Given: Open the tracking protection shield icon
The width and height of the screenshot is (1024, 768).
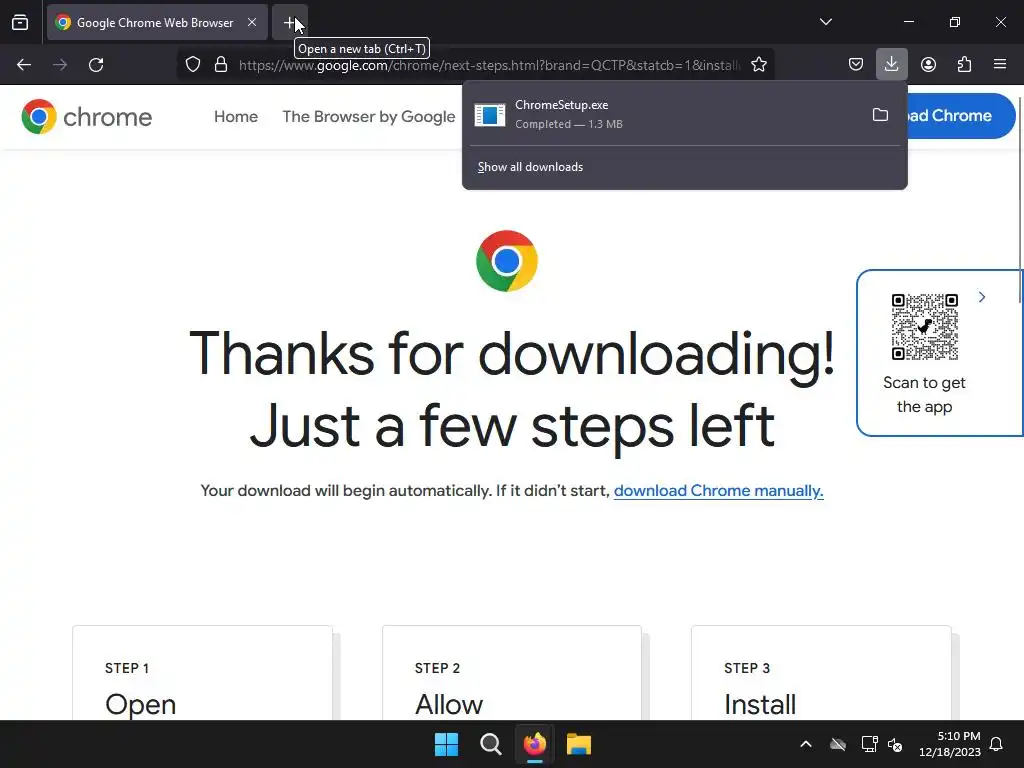Looking at the screenshot, I should tap(193, 65).
